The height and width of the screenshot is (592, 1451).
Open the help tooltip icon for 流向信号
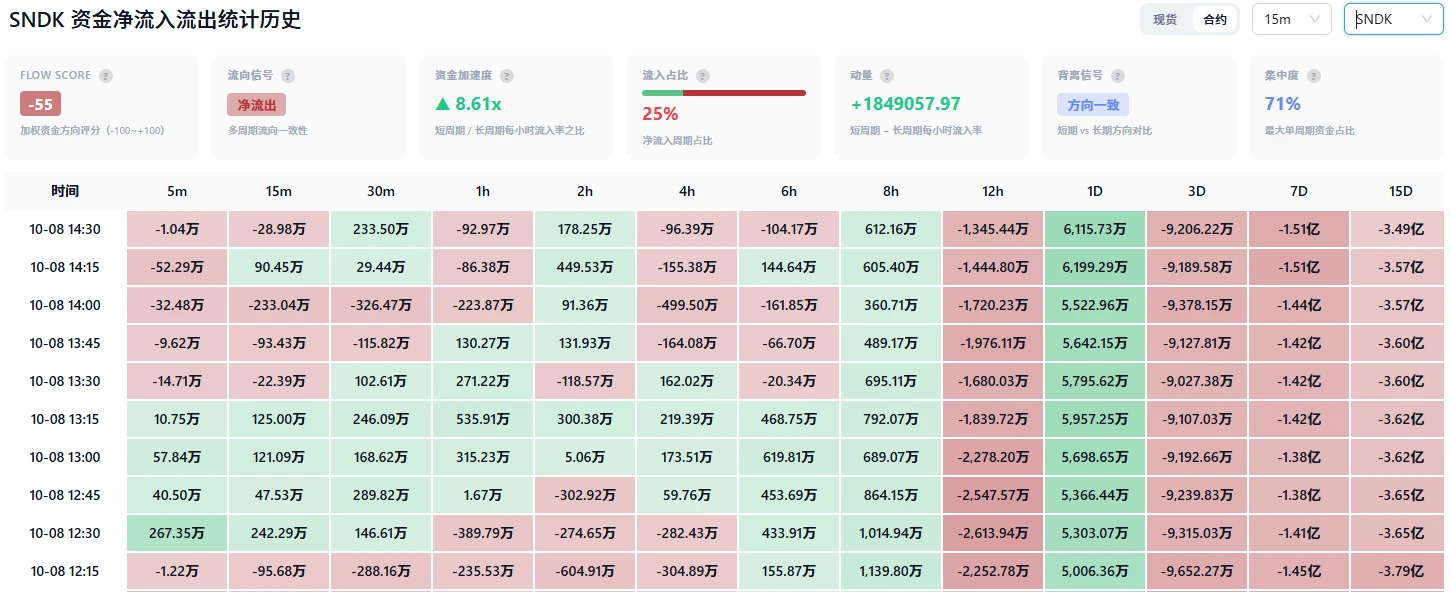288,76
